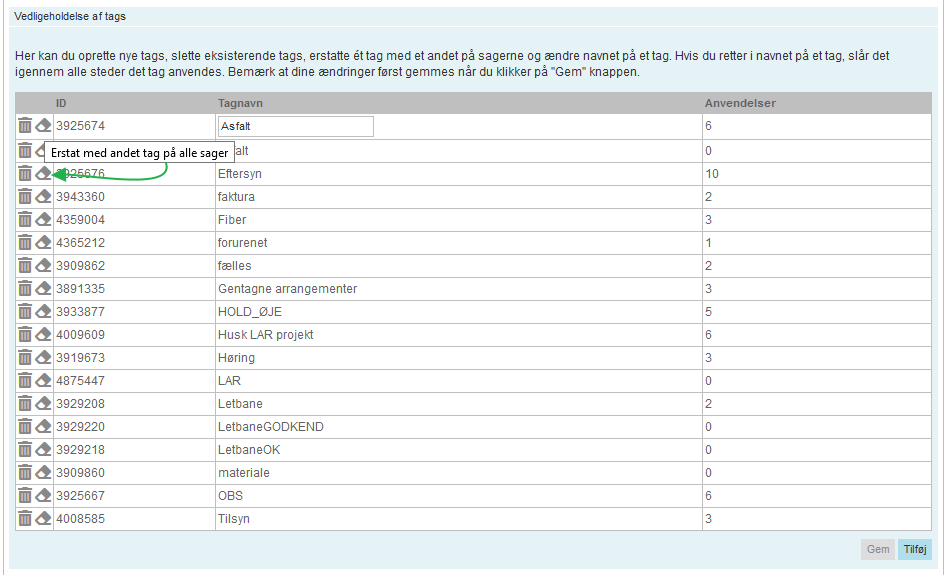Viewport: 951px width, 575px height.
Task: Click eraser icon for the materiale tag
Action: pos(43,472)
